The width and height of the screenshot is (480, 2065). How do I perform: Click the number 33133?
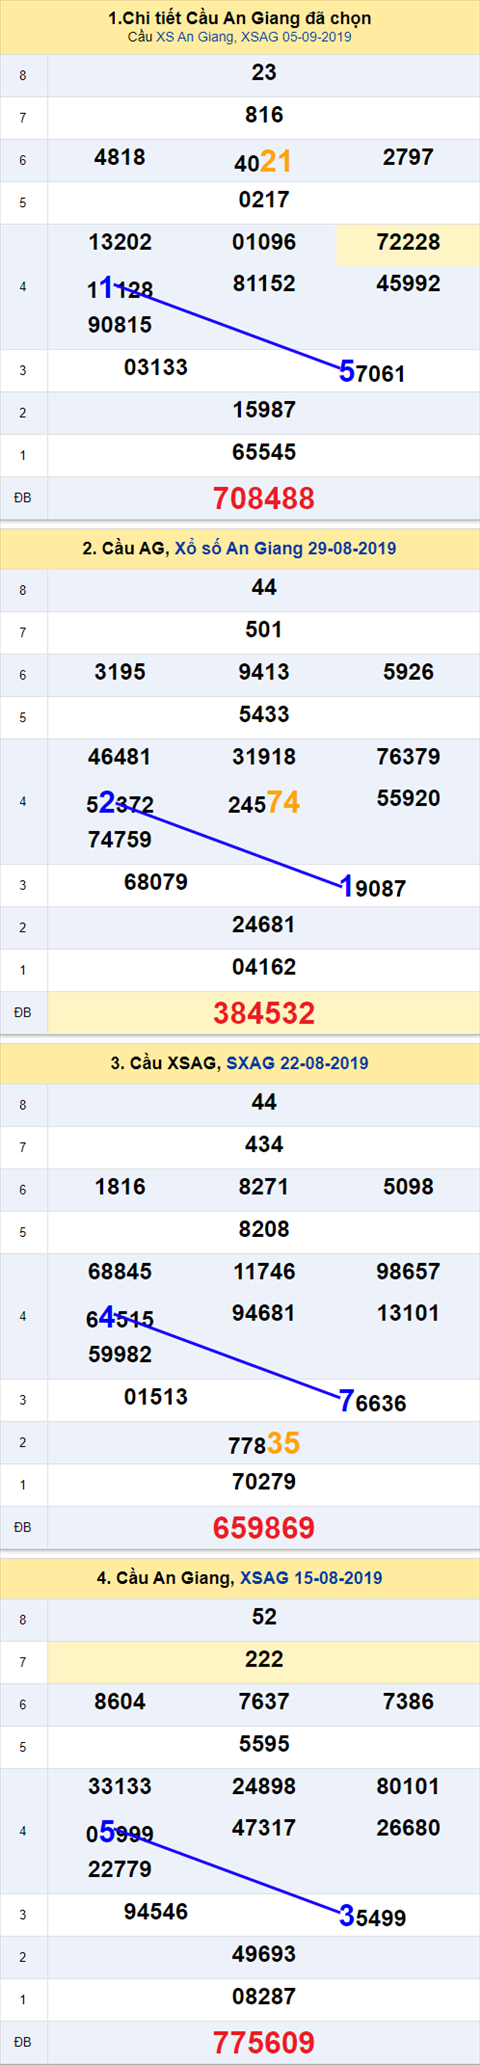120,1786
